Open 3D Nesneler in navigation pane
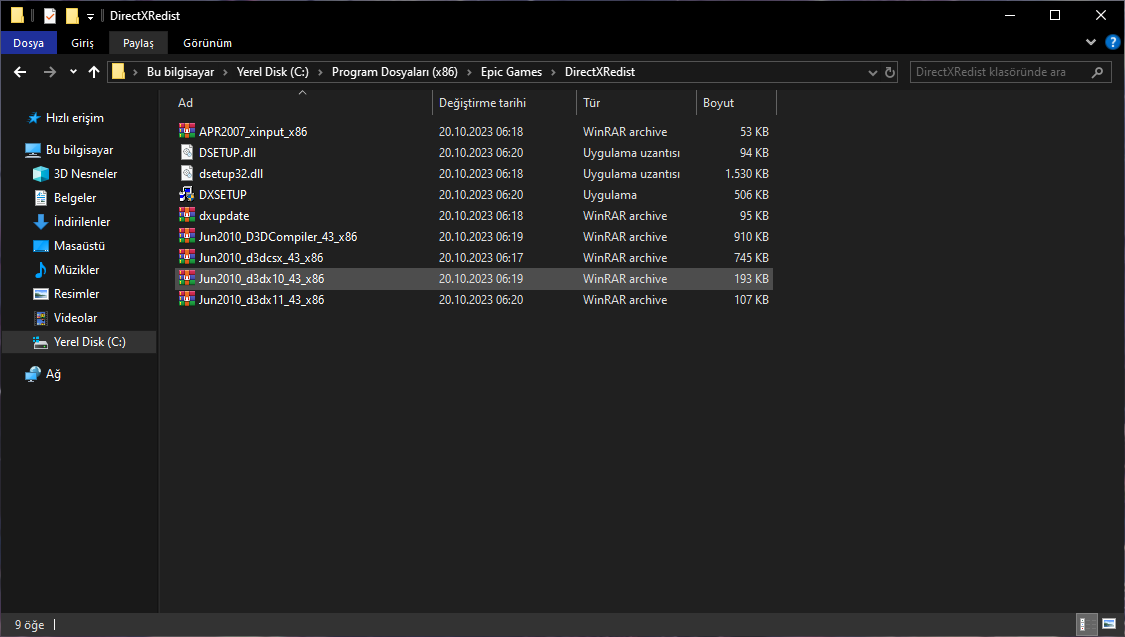 coord(85,174)
